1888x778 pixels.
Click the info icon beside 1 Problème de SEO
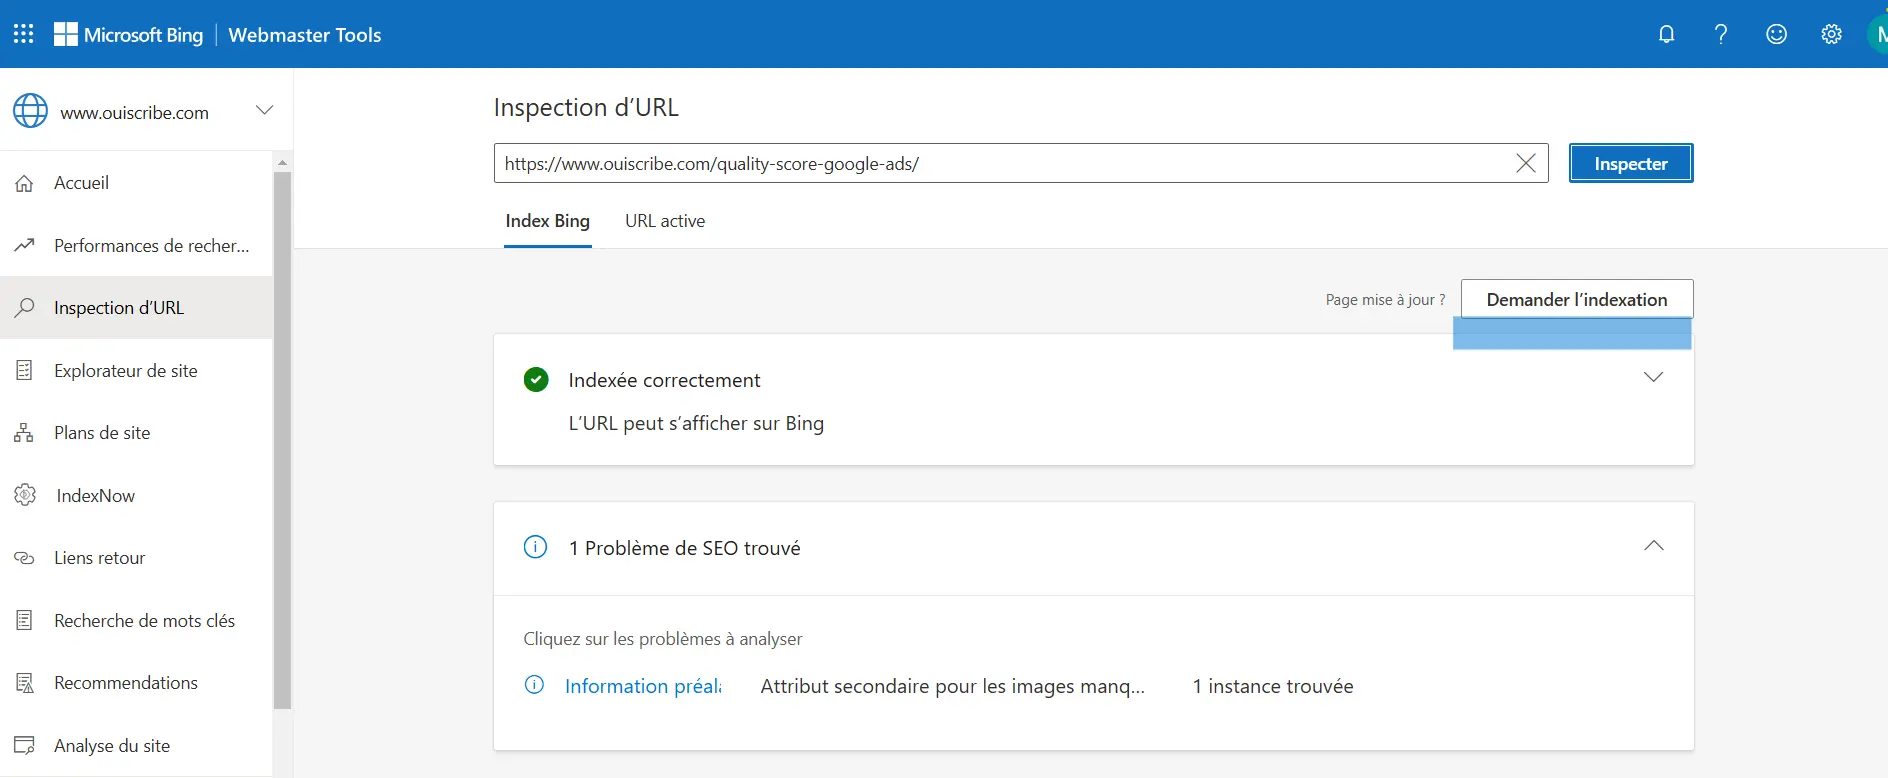pos(536,547)
